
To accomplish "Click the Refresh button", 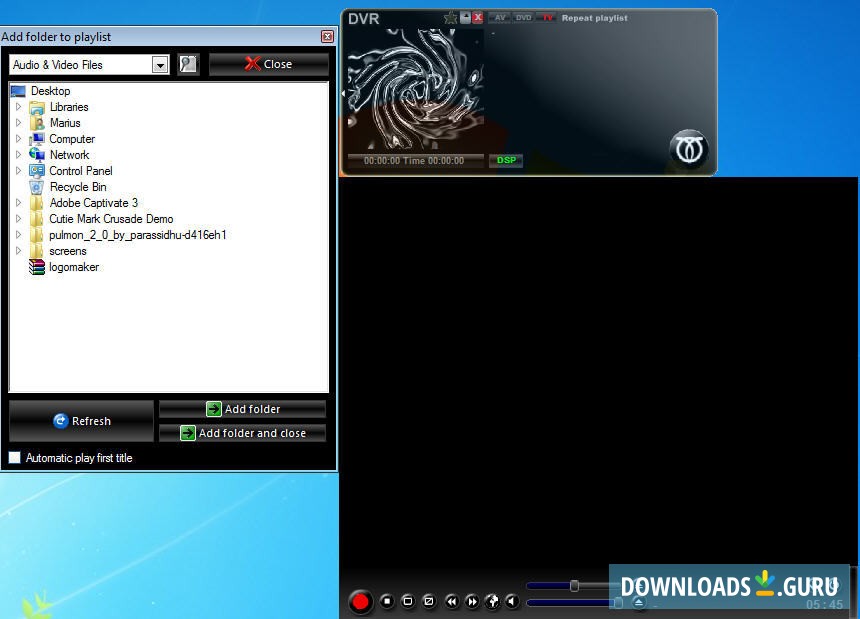I will click(81, 421).
